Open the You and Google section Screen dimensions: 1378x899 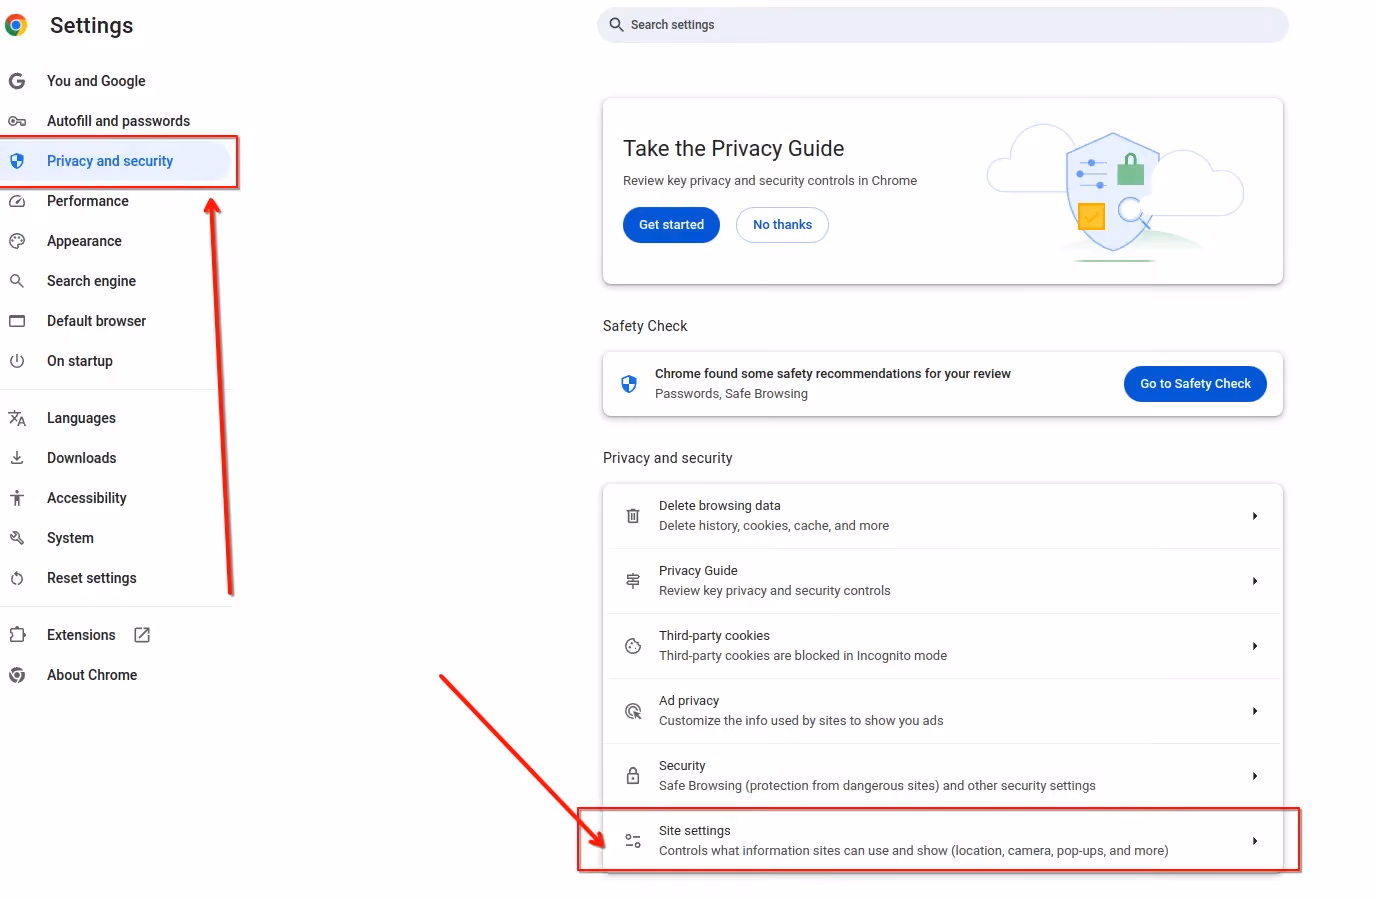(x=96, y=81)
